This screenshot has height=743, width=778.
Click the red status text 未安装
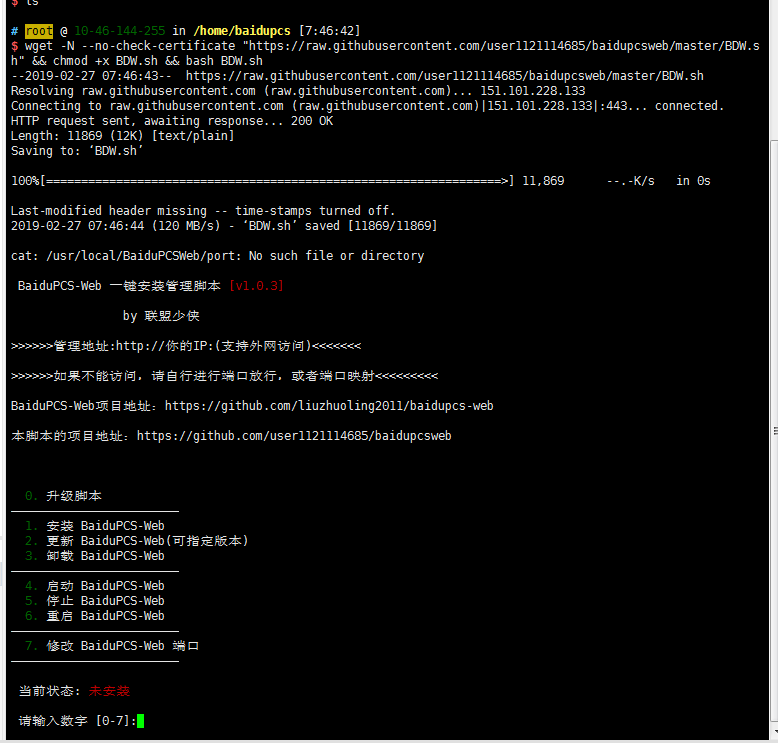coord(109,691)
